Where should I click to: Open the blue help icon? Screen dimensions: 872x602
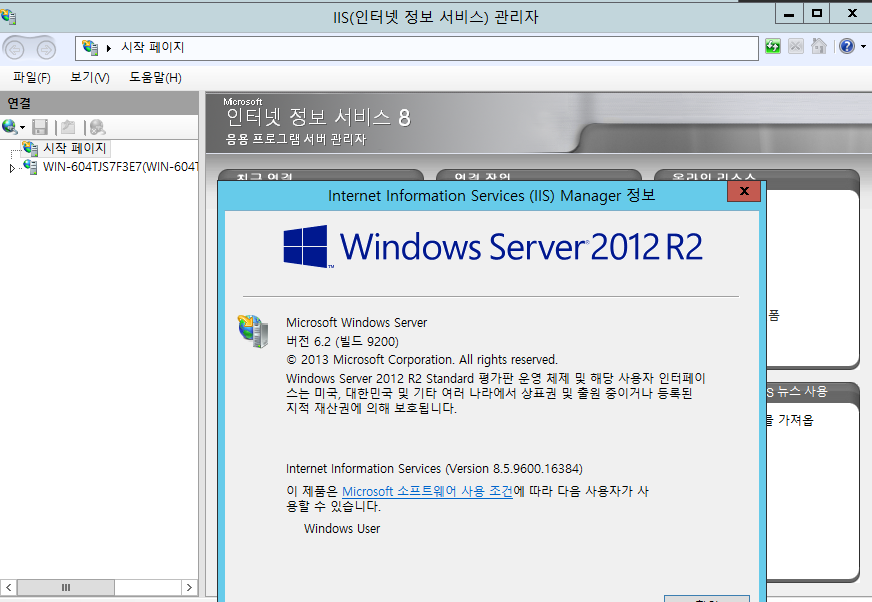point(847,46)
